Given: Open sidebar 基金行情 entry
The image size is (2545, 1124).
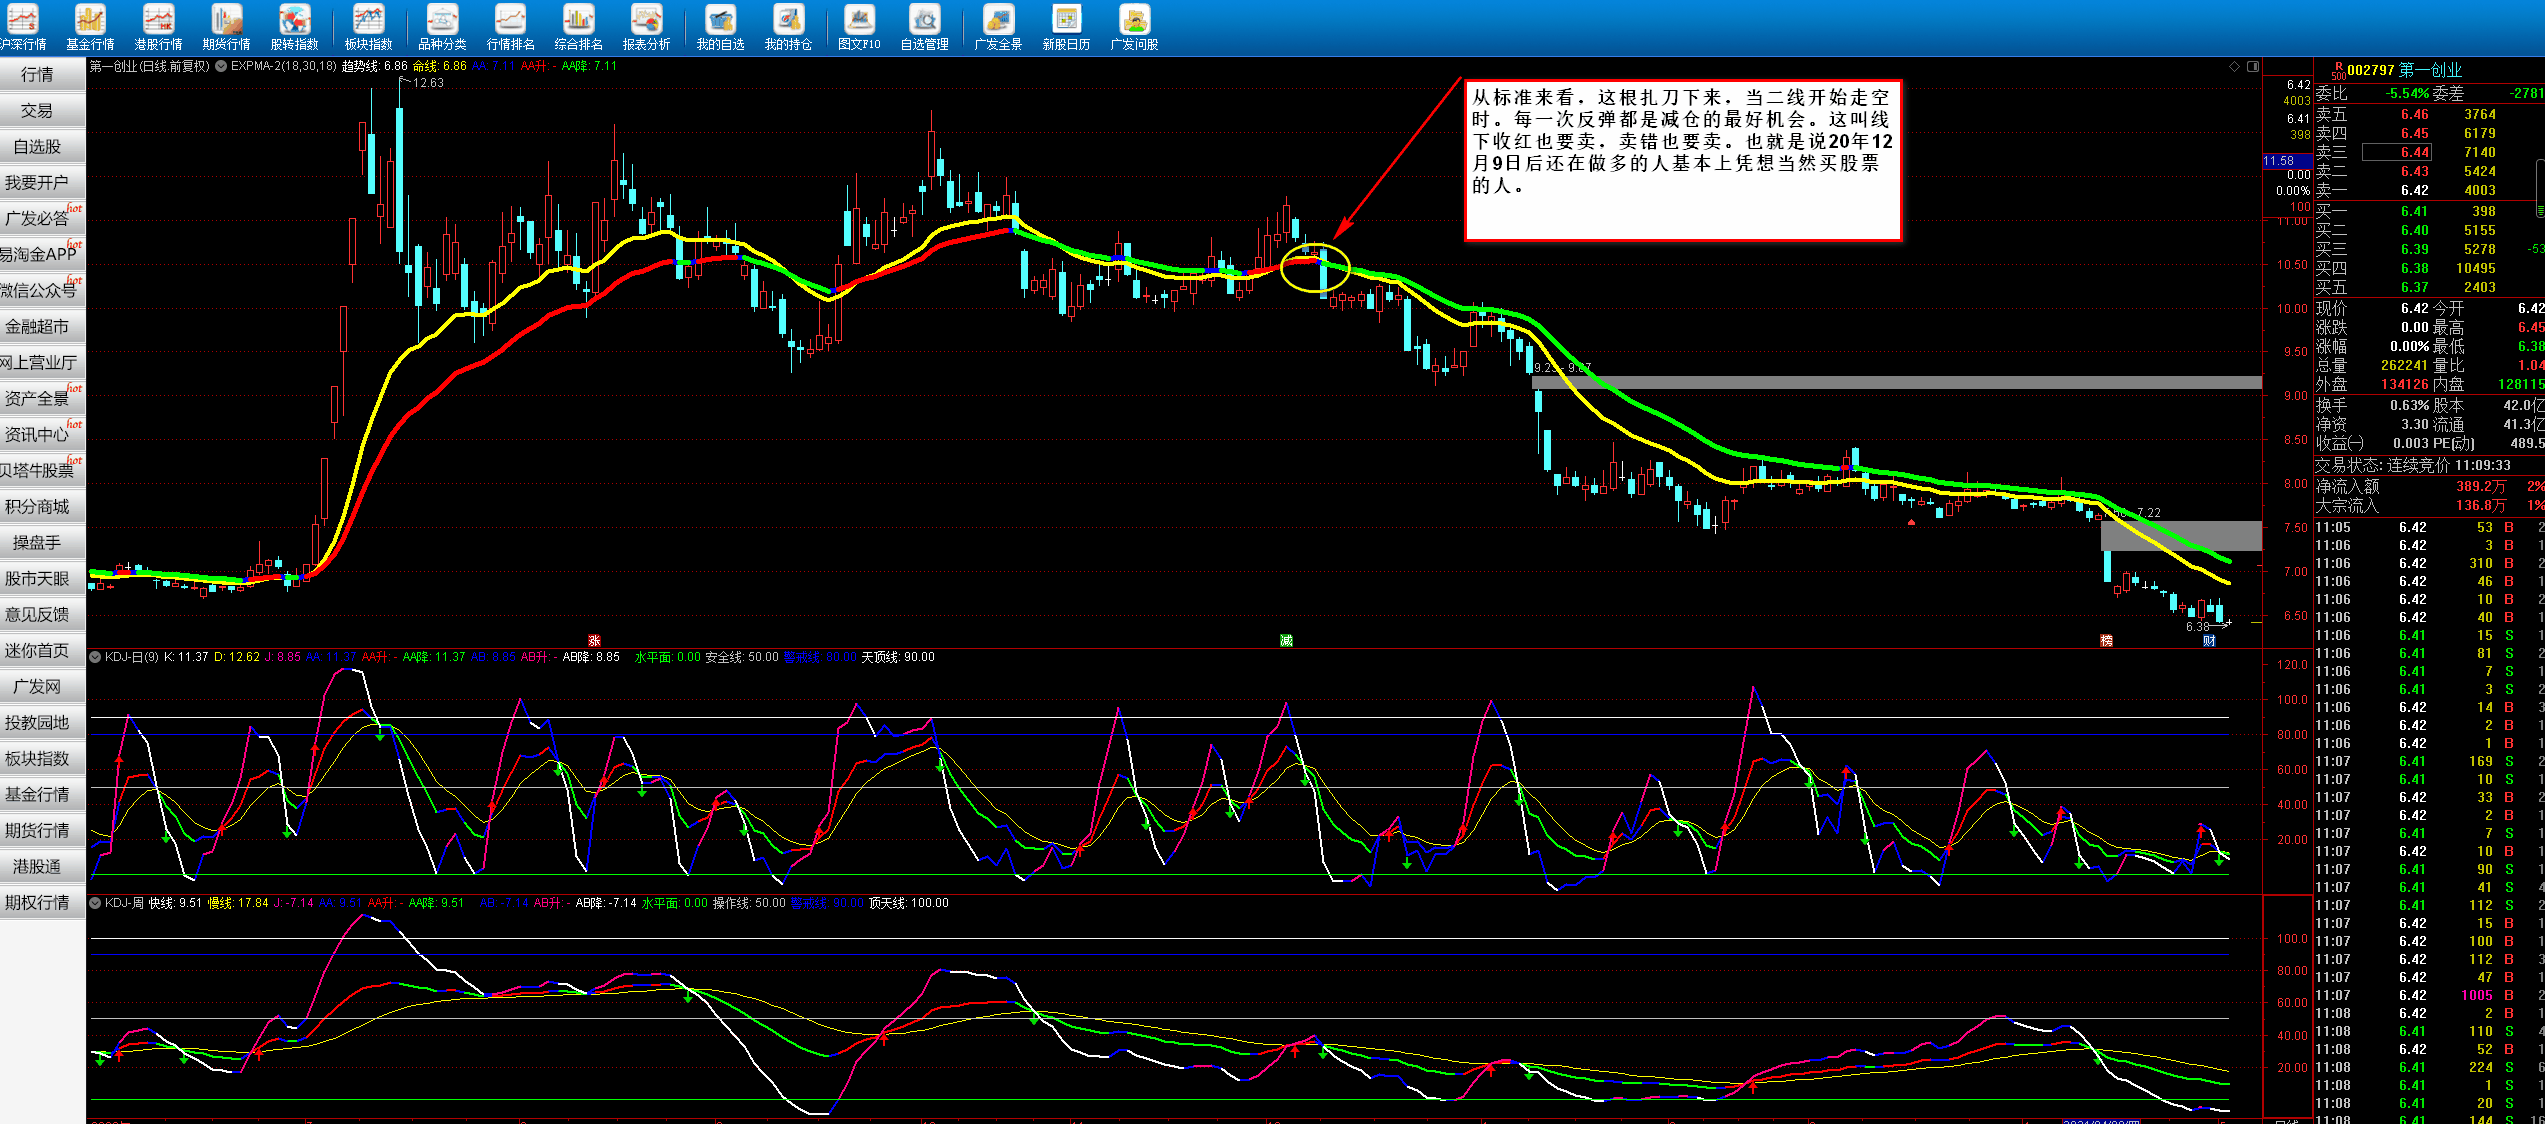Looking at the screenshot, I should [x=42, y=795].
